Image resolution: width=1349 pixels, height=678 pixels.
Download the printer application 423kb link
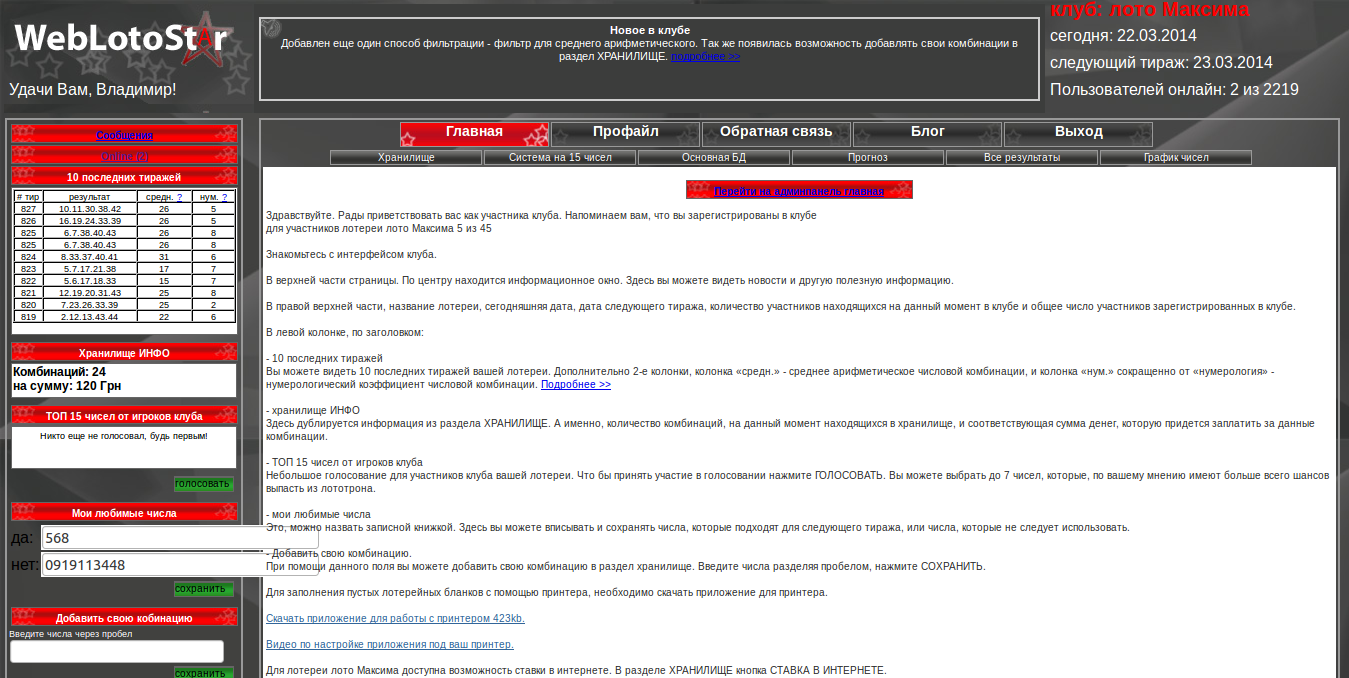(395, 618)
